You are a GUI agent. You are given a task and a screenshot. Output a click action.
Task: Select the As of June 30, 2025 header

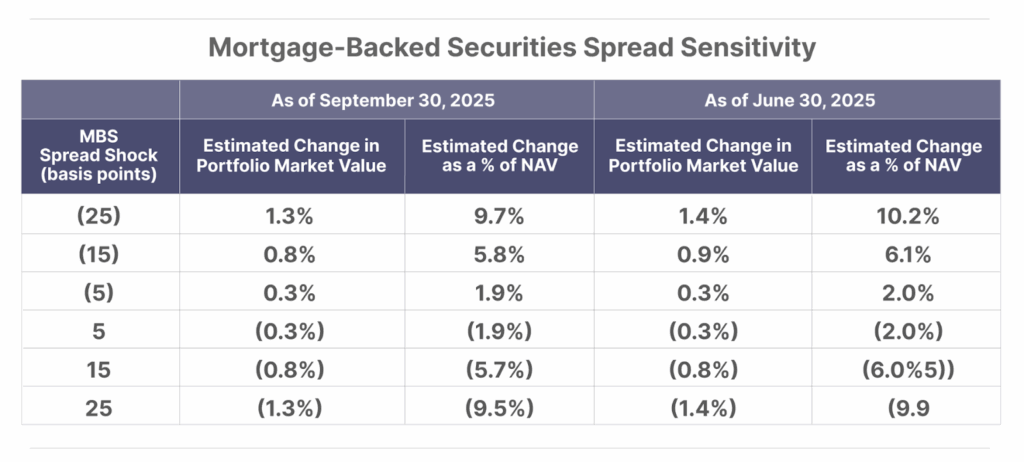(x=797, y=100)
